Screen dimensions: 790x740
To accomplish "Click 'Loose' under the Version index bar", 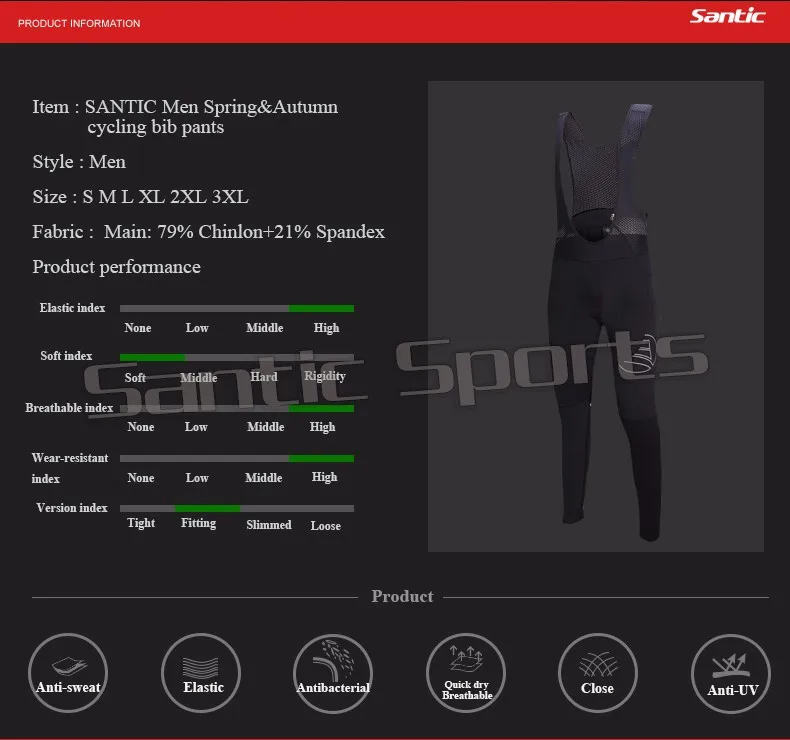I will pos(325,526).
